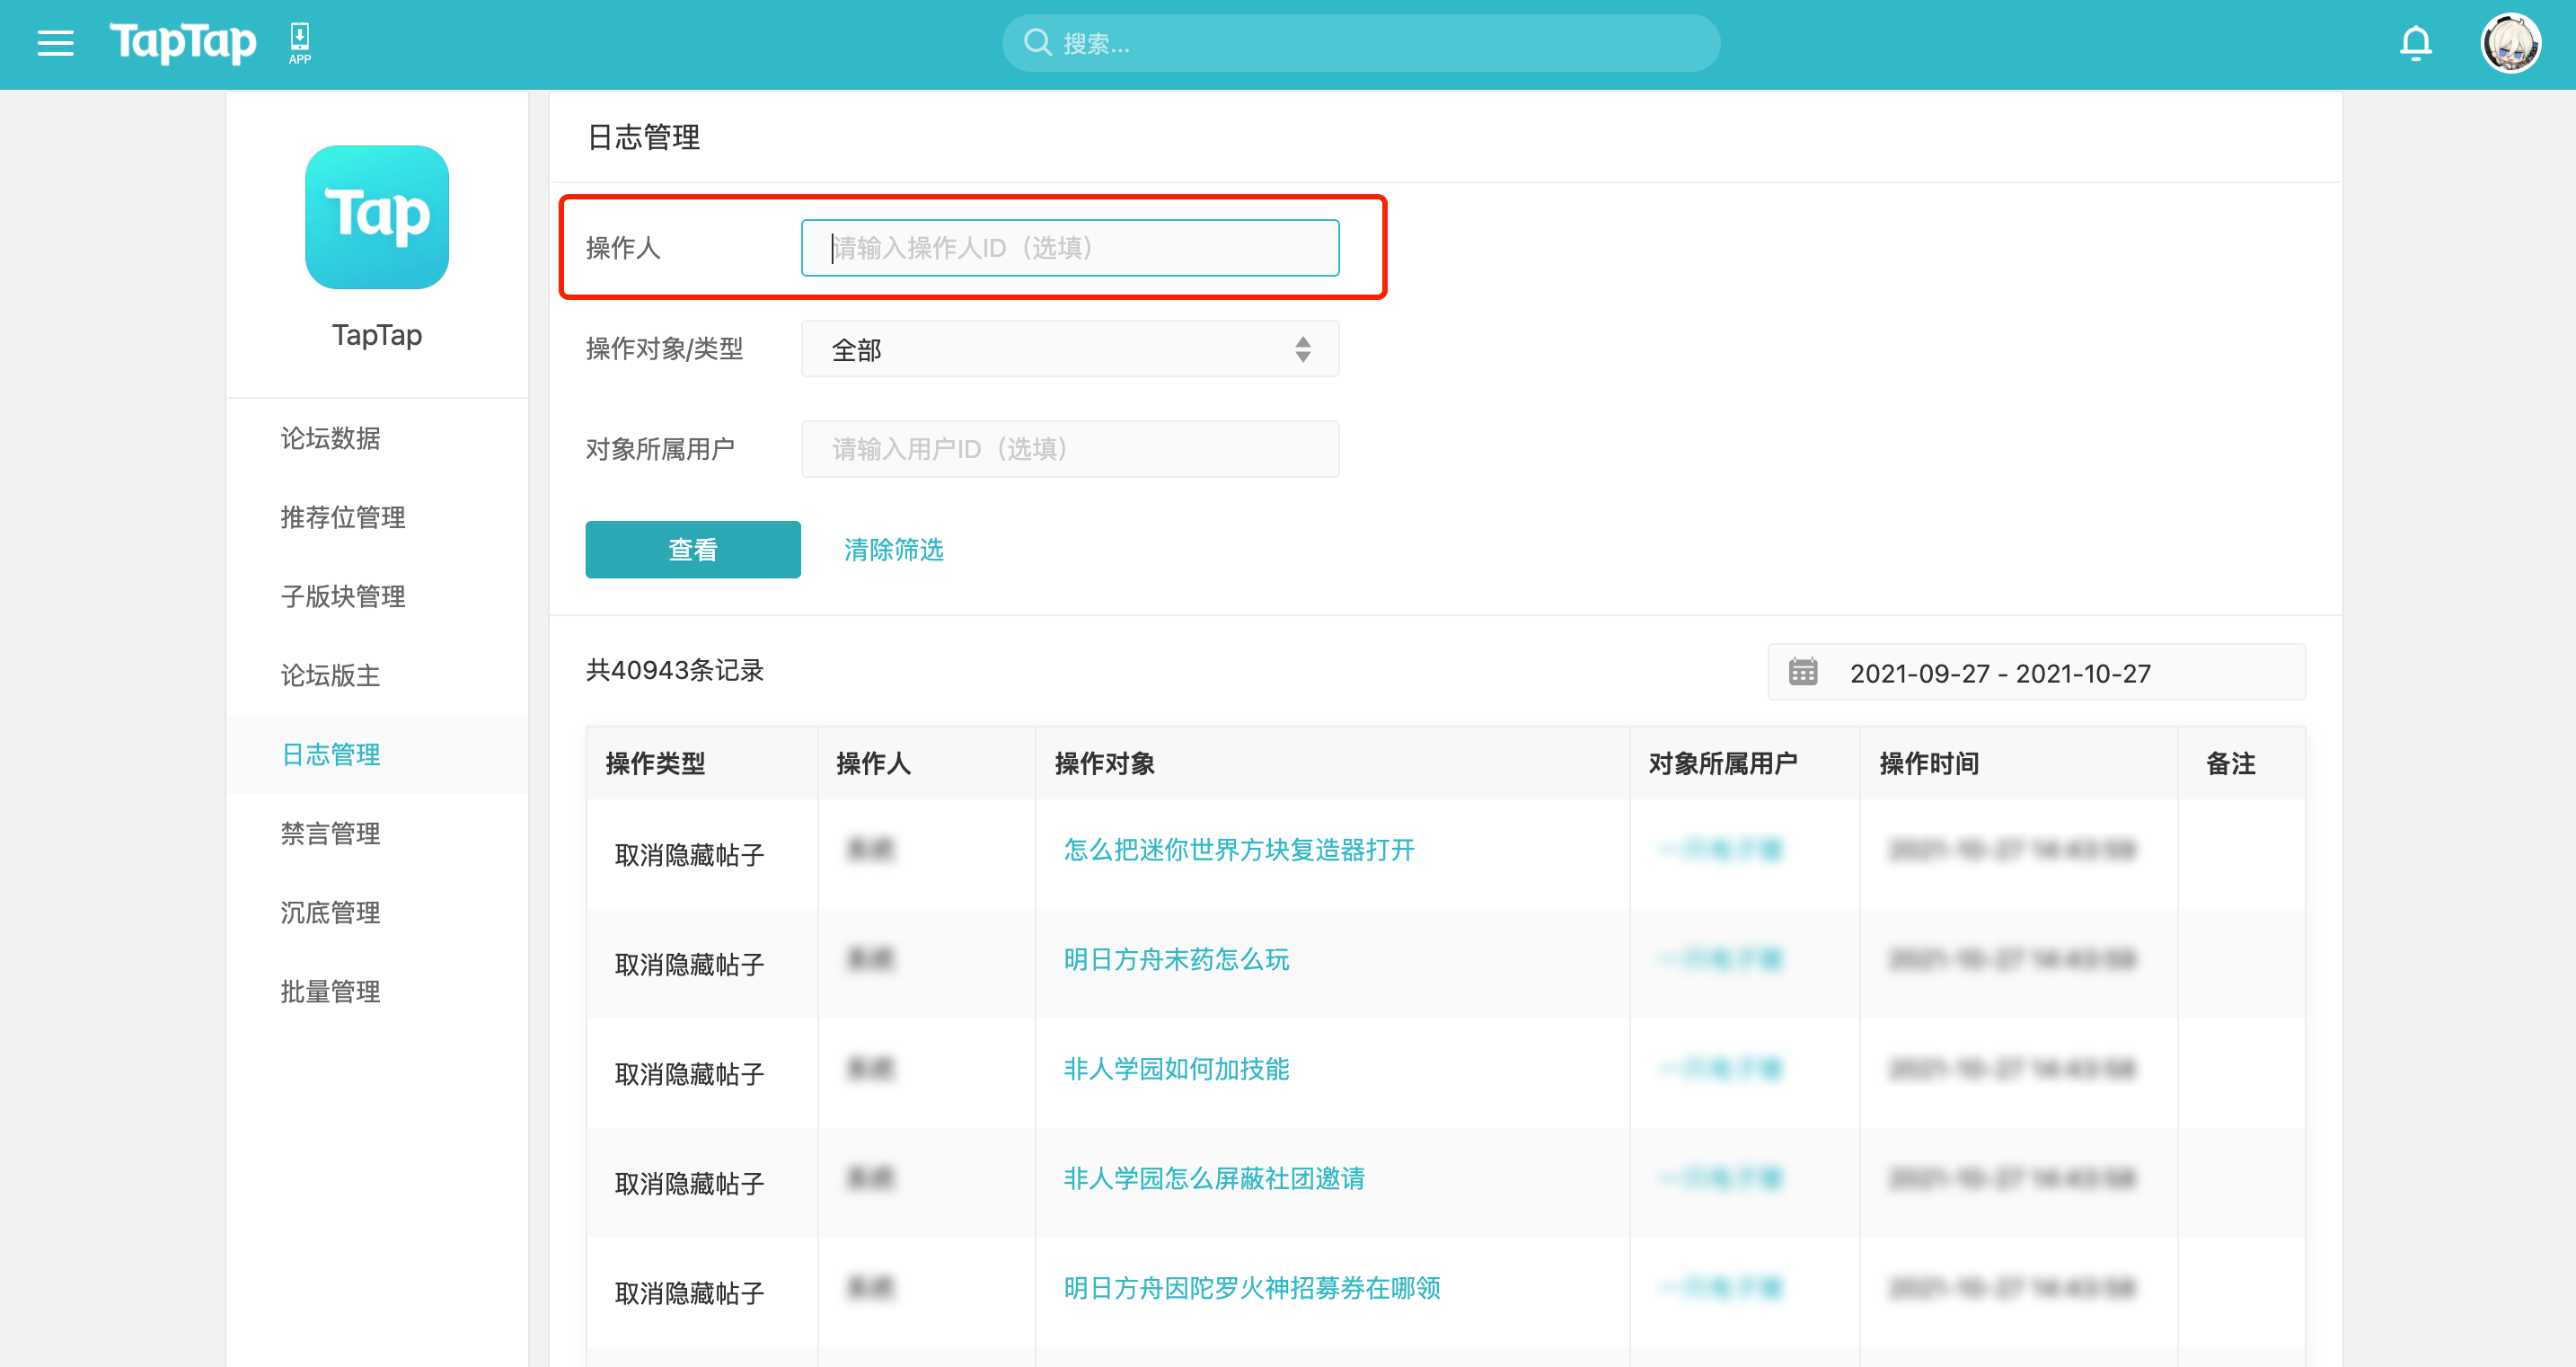Open 批量管理 sidebar item
Screen dimensions: 2576x1367
(330, 991)
